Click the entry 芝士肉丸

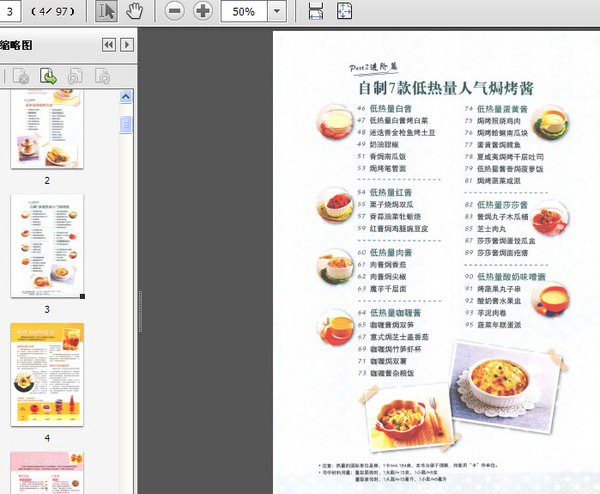click(x=491, y=229)
